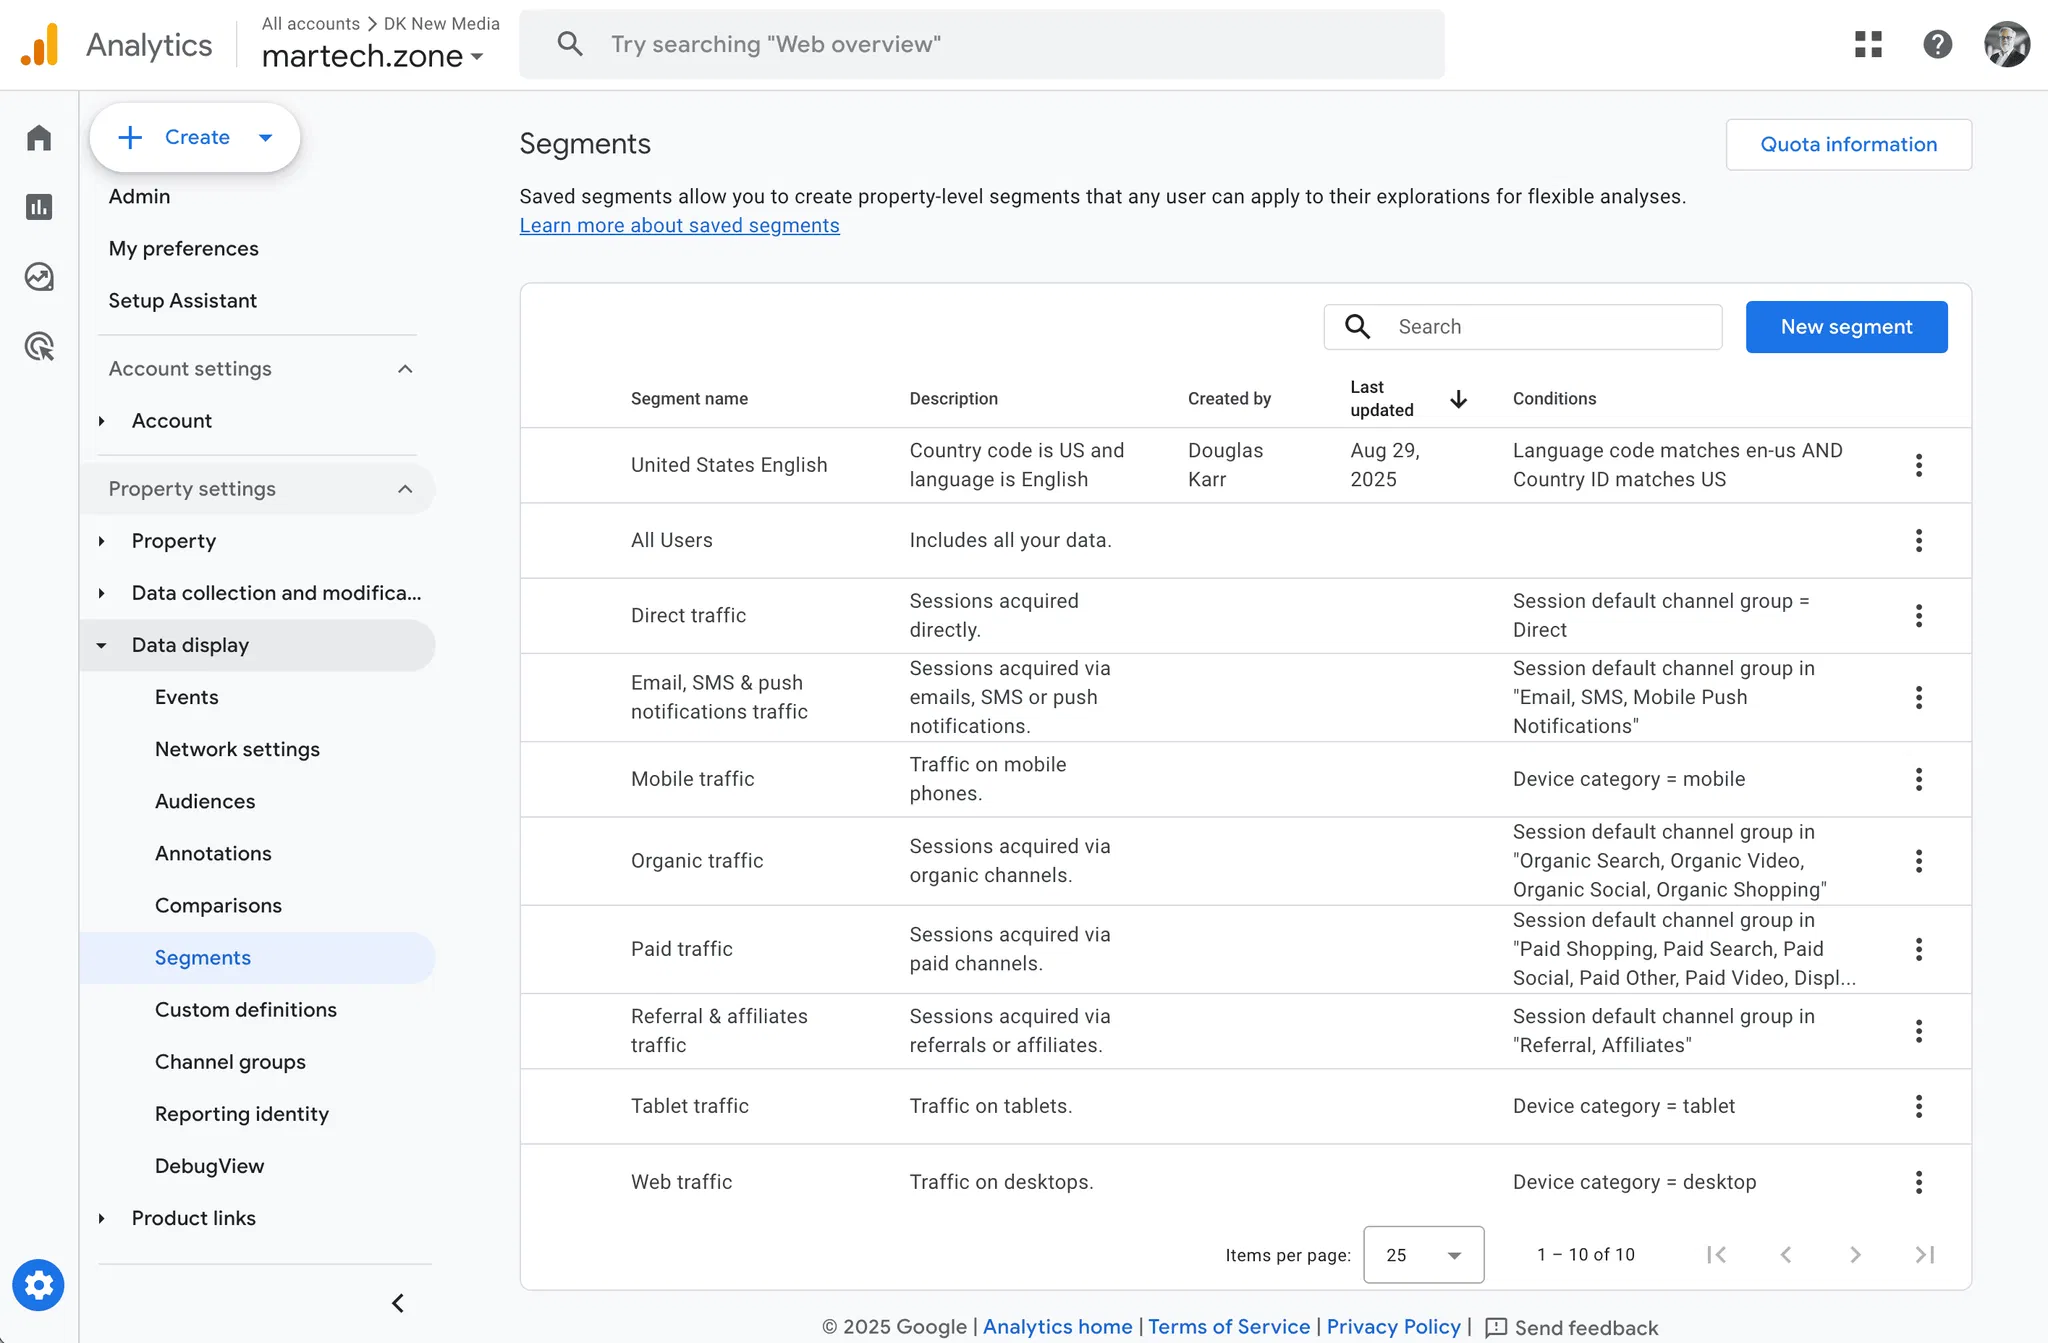This screenshot has width=2048, height=1343.
Task: Select Custom definitions in the sidebar
Action: pos(245,1010)
